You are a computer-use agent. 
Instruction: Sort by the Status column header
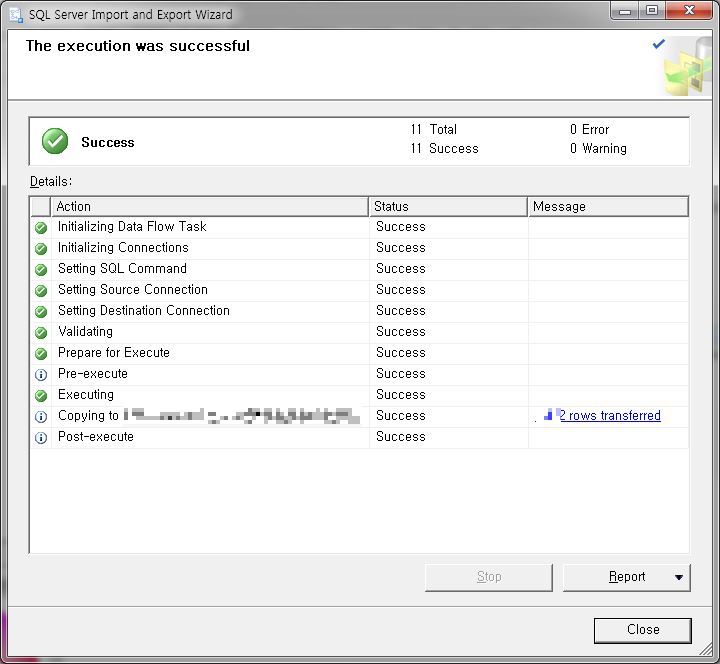point(448,207)
